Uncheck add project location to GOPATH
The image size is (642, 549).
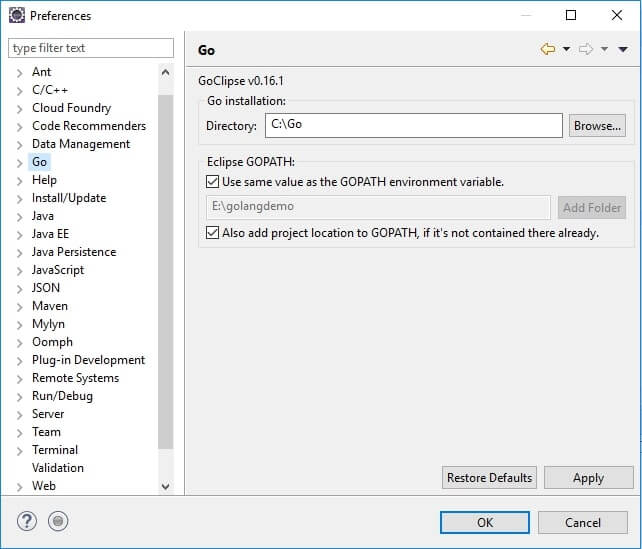point(212,233)
